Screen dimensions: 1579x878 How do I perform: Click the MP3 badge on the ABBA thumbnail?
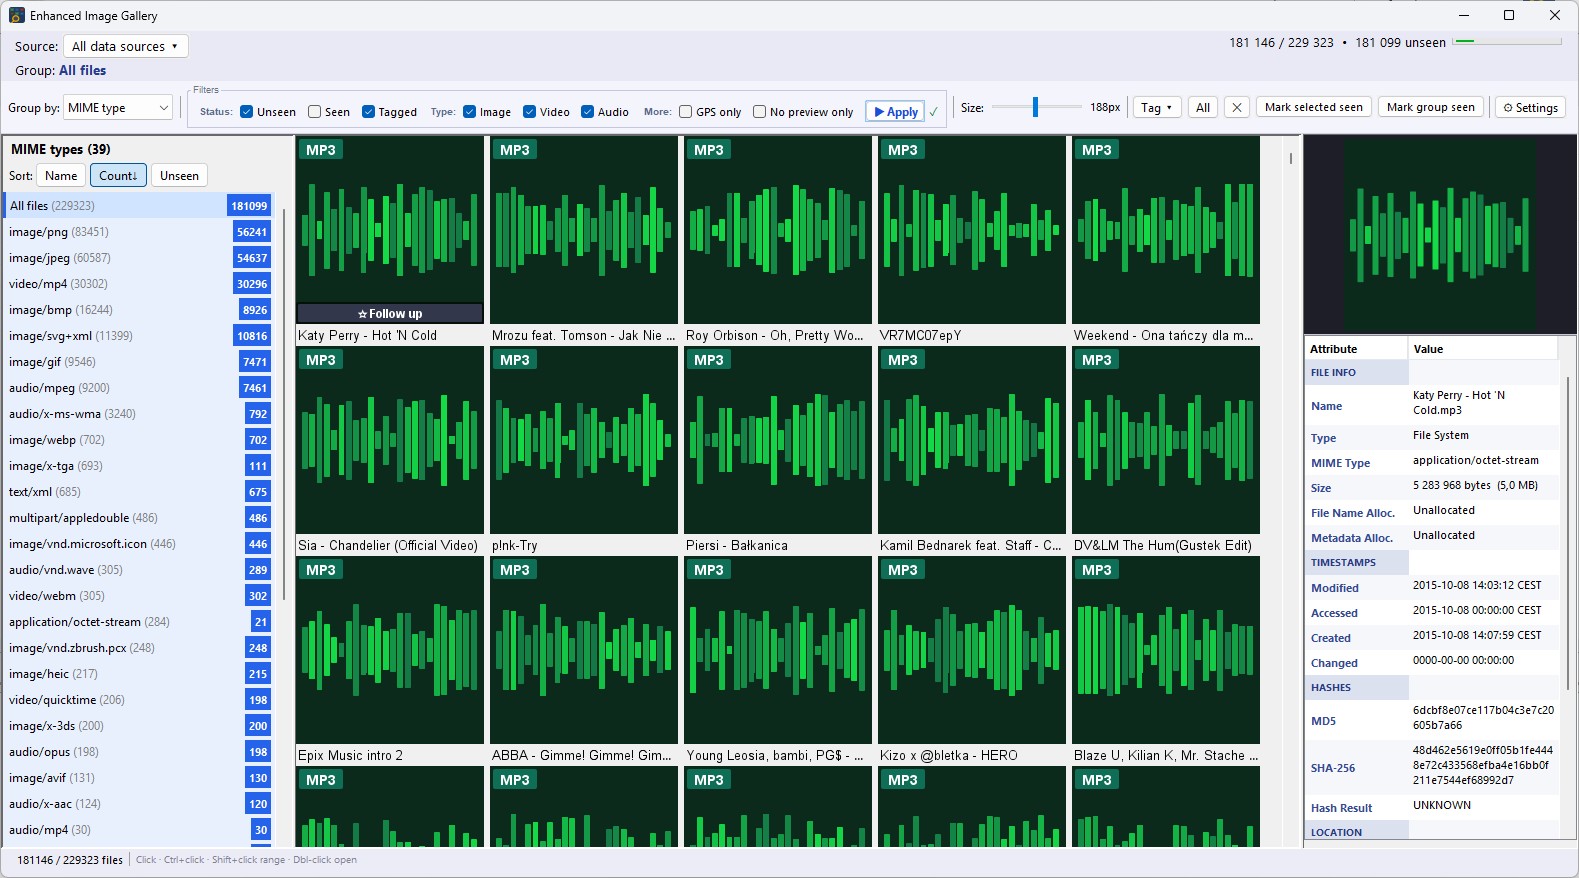515,570
